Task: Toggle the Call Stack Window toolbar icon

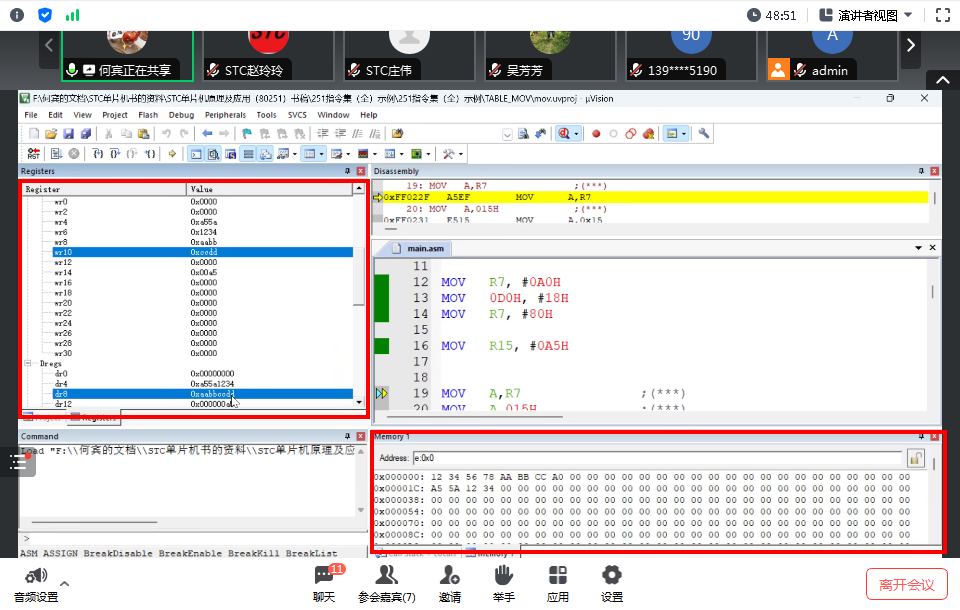Action: point(266,154)
